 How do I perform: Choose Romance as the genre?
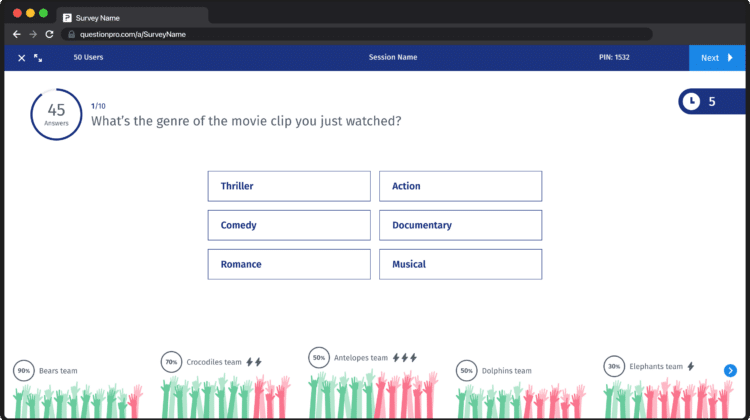pyautogui.click(x=289, y=264)
